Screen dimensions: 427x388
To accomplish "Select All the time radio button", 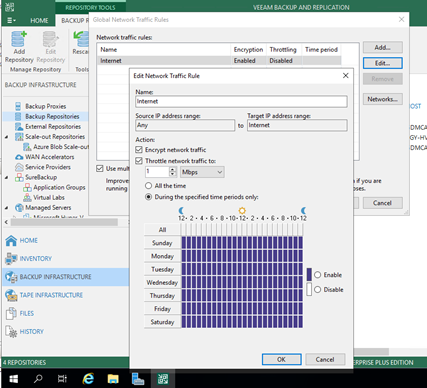I will point(148,186).
